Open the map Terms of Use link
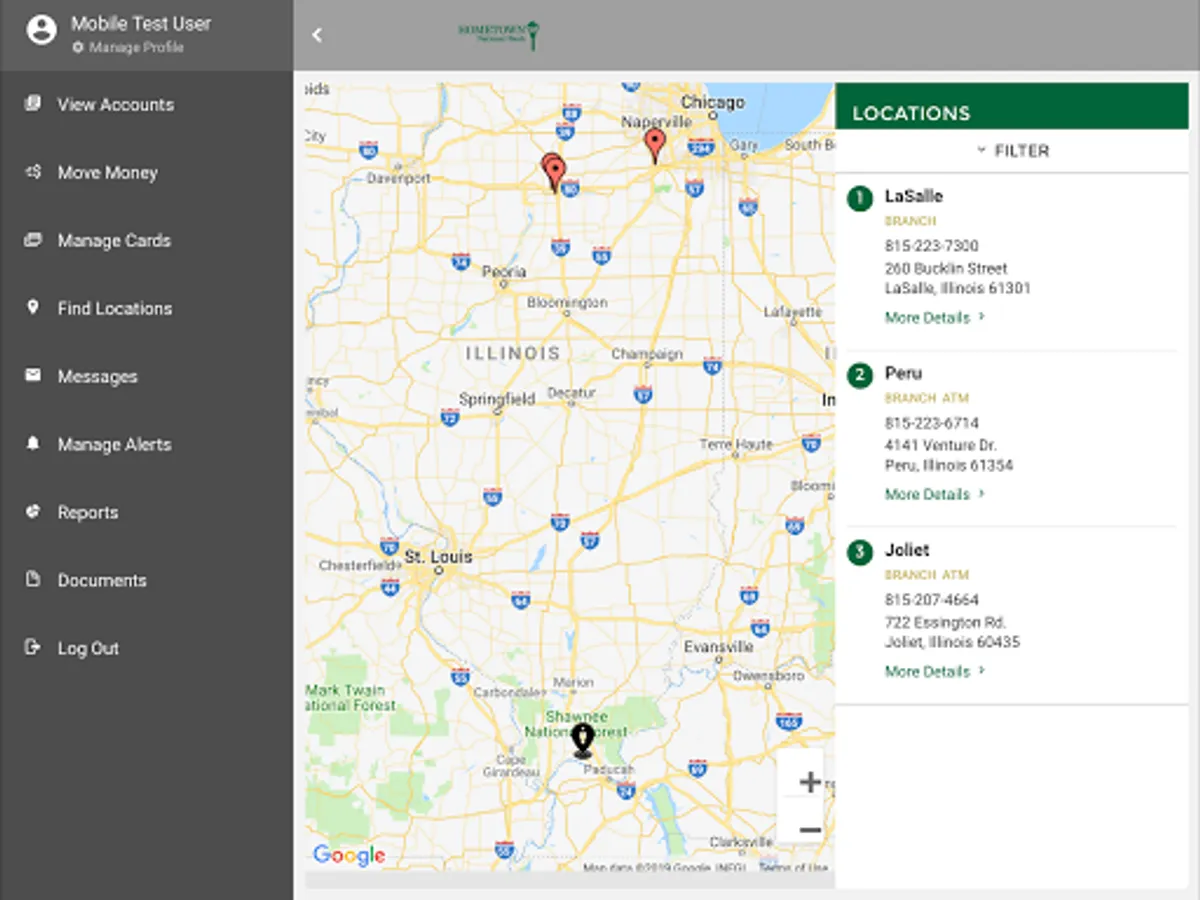 point(792,868)
